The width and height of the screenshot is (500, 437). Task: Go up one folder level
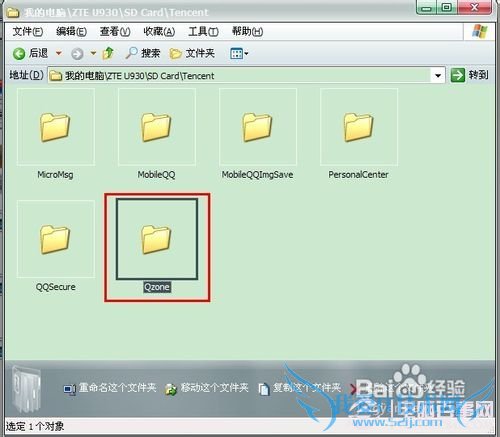click(108, 53)
